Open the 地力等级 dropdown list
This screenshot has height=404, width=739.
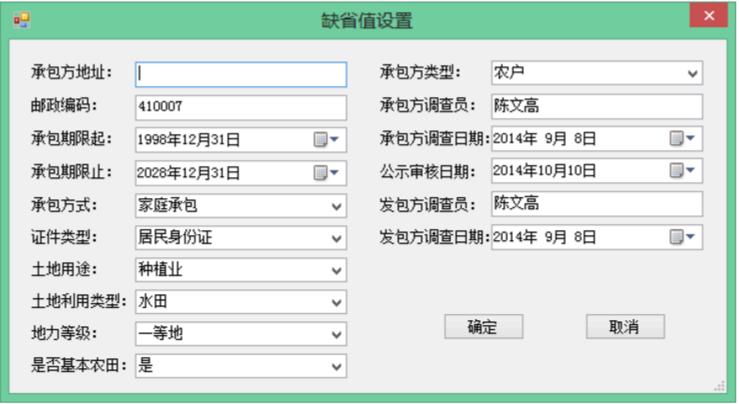(x=336, y=334)
